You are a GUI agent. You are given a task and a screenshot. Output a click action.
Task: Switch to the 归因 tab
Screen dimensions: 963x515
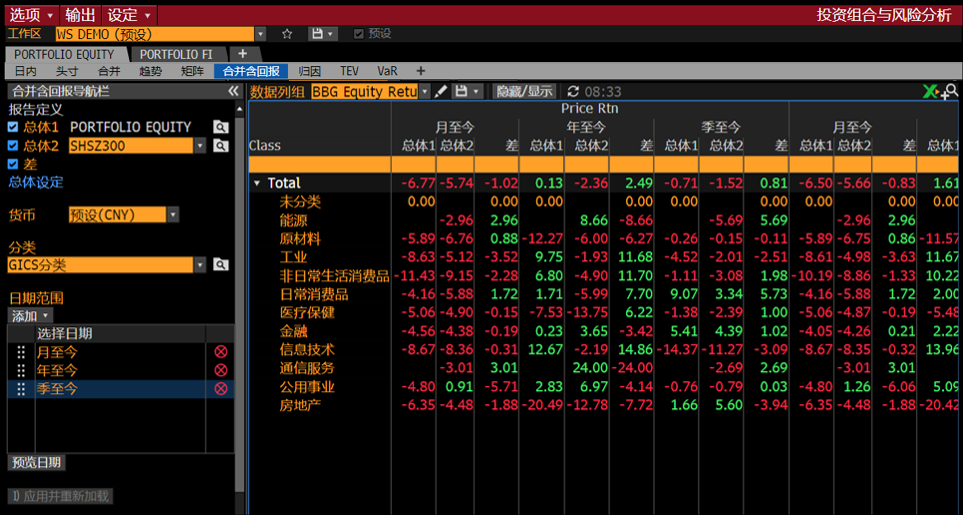point(310,71)
